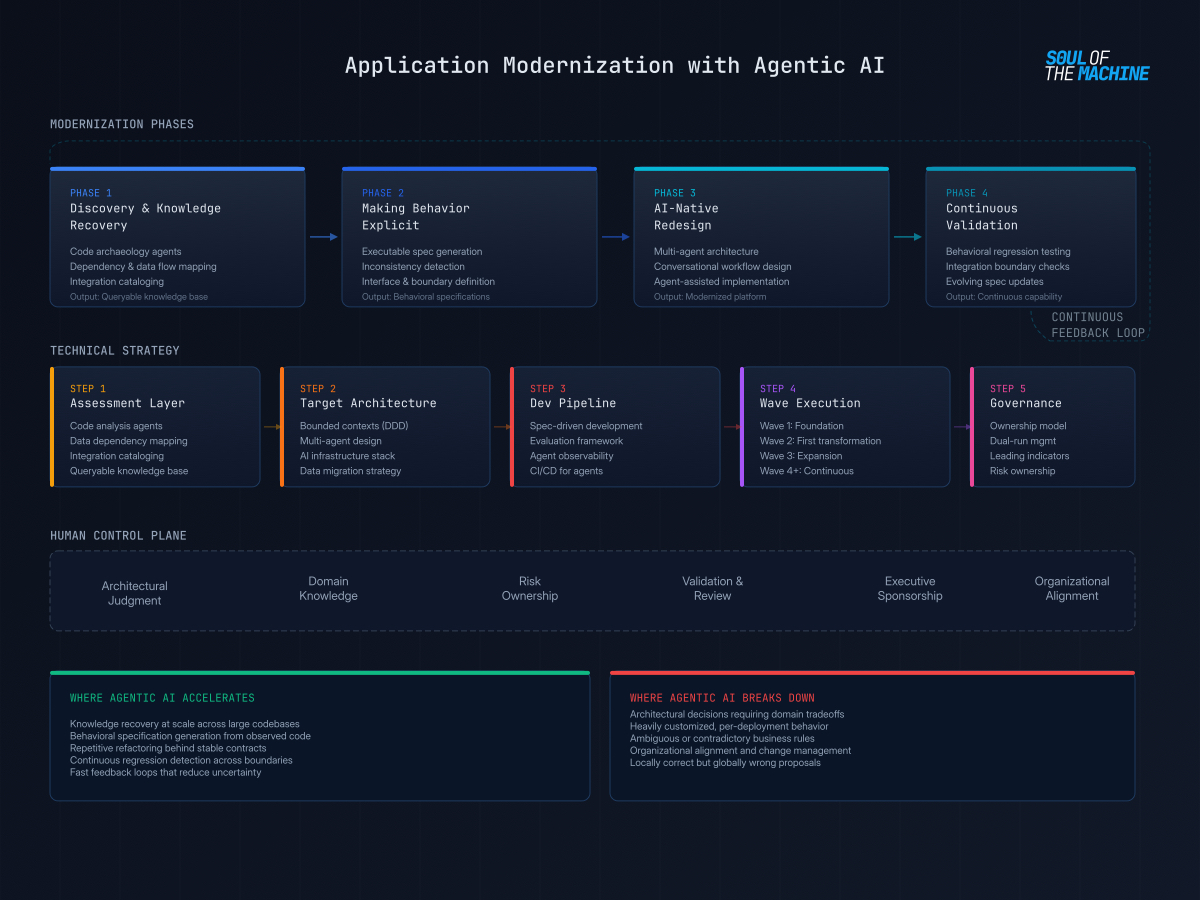The image size is (1200, 900).
Task: Click 'Data migration strategy' line
Action: click(x=350, y=471)
